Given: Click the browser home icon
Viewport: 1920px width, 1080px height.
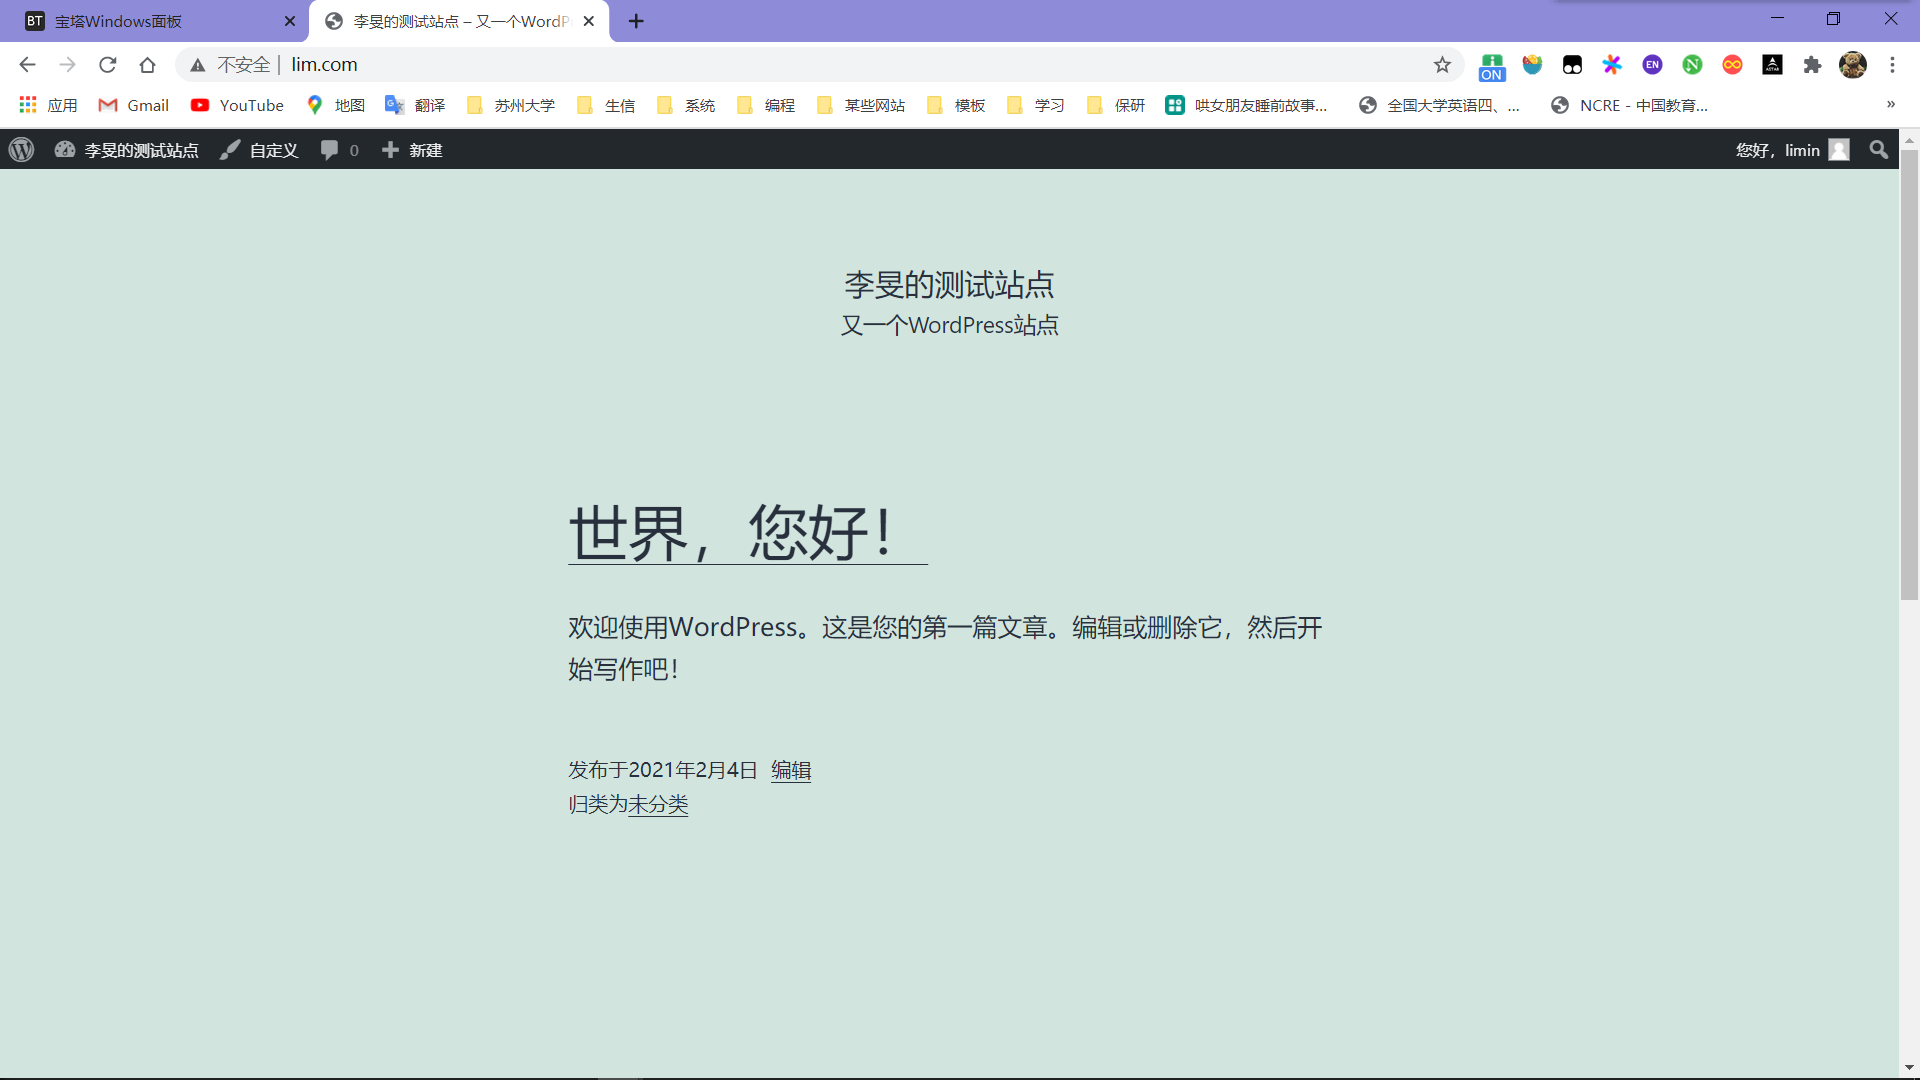Looking at the screenshot, I should (148, 65).
